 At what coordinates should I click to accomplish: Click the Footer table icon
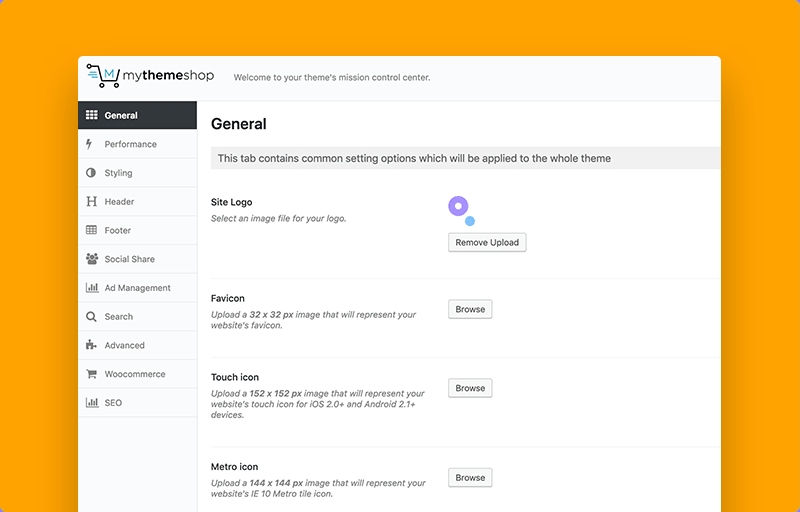click(x=91, y=230)
